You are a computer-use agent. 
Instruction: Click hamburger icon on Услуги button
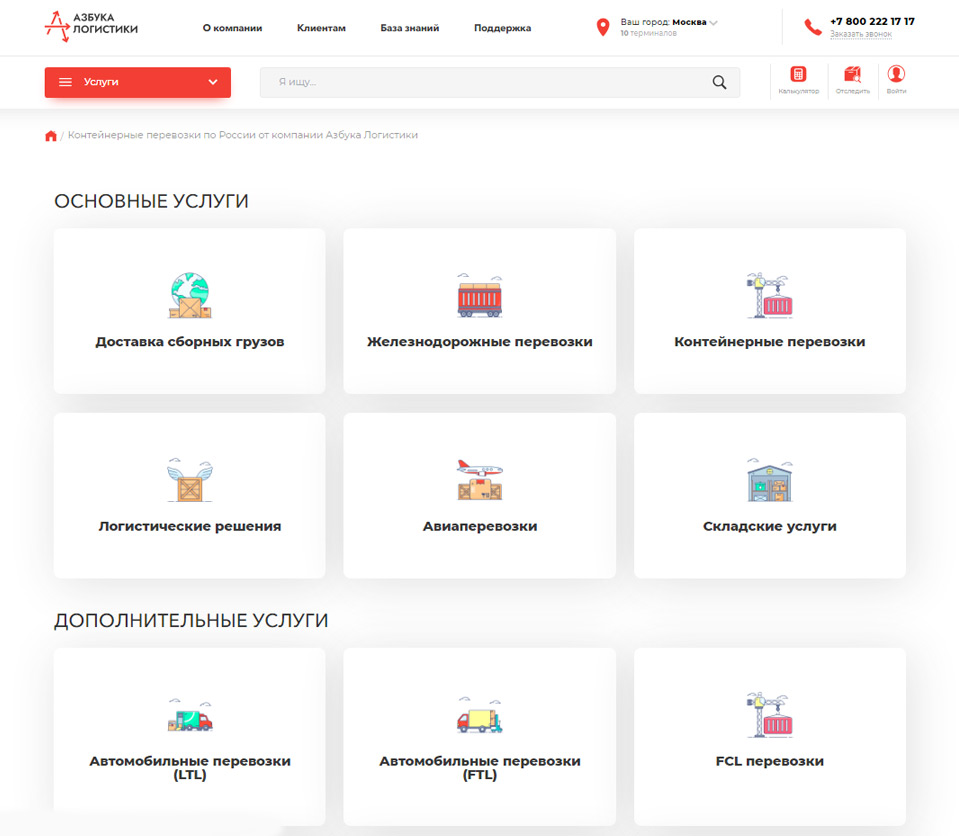click(65, 82)
